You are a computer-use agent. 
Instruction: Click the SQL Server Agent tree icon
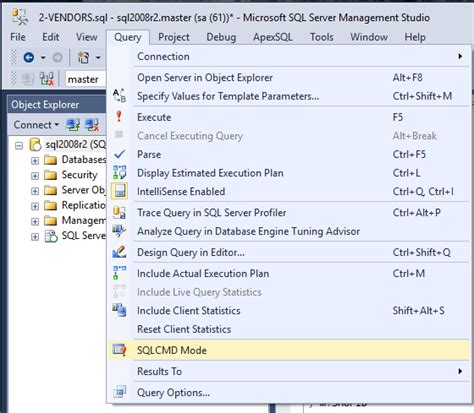coord(51,236)
